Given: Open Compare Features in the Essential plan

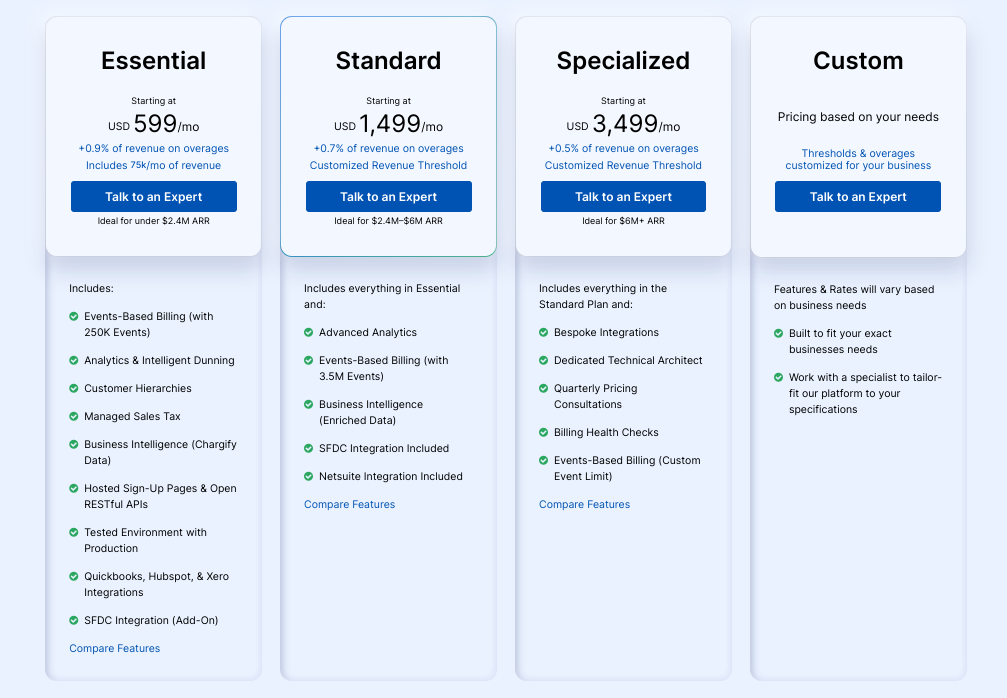Looking at the screenshot, I should [114, 648].
